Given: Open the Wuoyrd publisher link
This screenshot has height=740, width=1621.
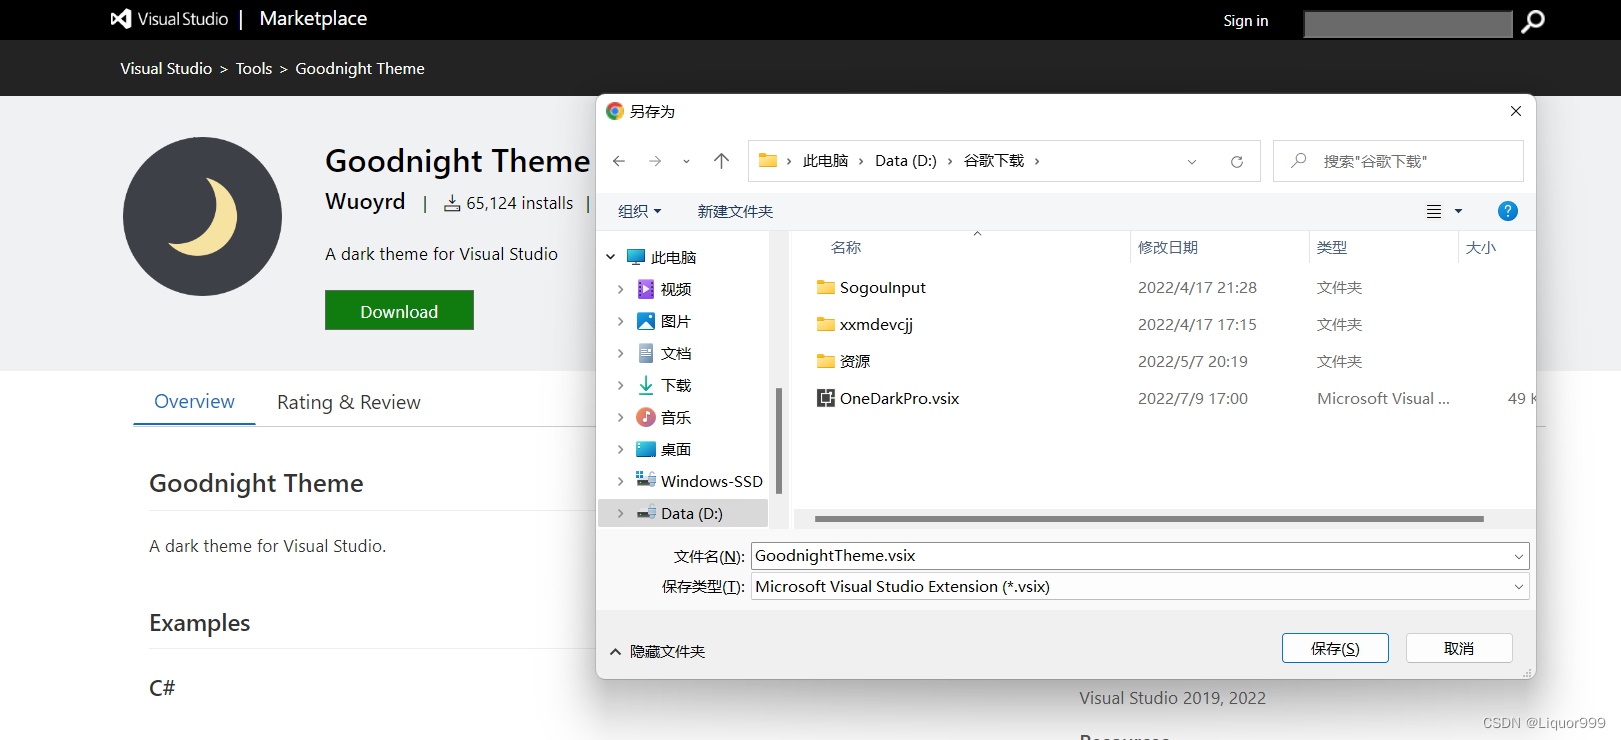Looking at the screenshot, I should click(365, 201).
